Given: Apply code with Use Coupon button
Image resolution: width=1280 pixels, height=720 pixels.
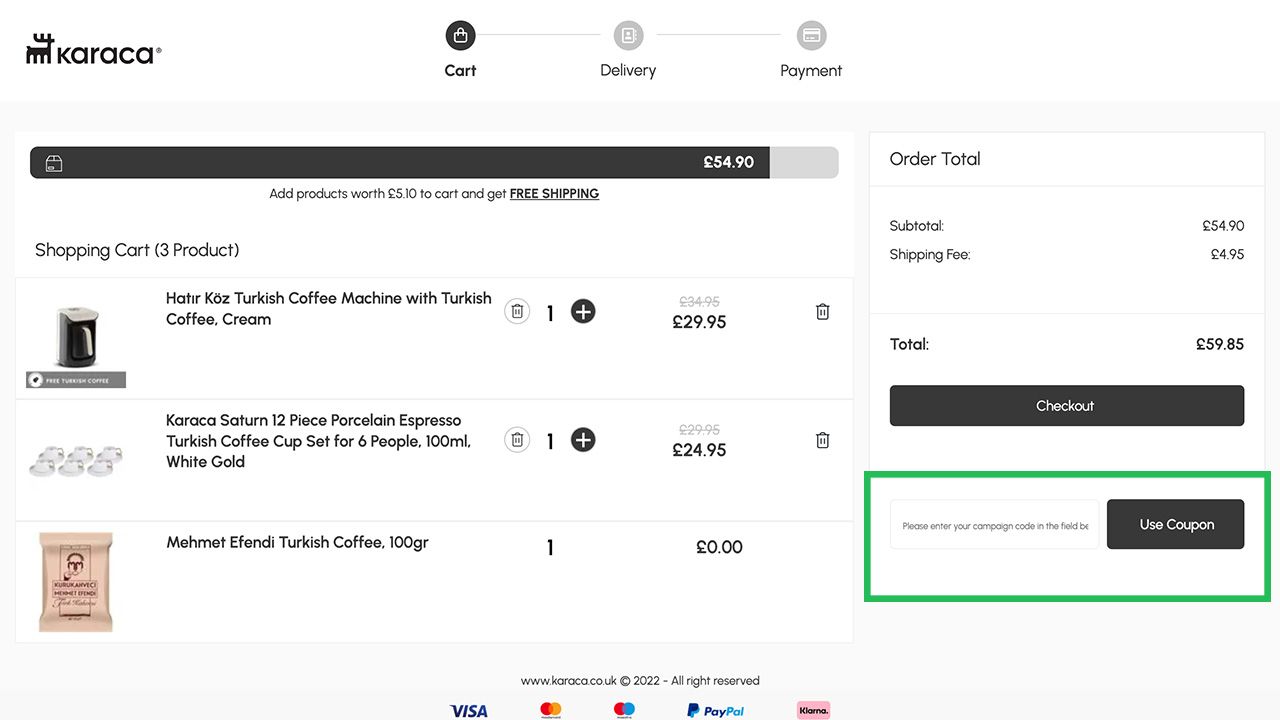Looking at the screenshot, I should (1176, 524).
